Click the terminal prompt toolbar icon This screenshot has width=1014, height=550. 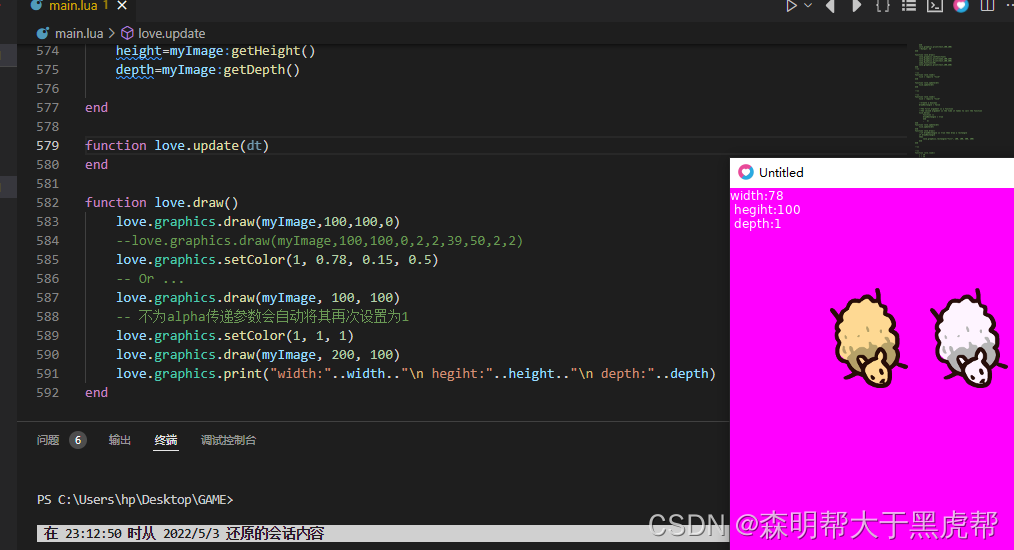[935, 6]
